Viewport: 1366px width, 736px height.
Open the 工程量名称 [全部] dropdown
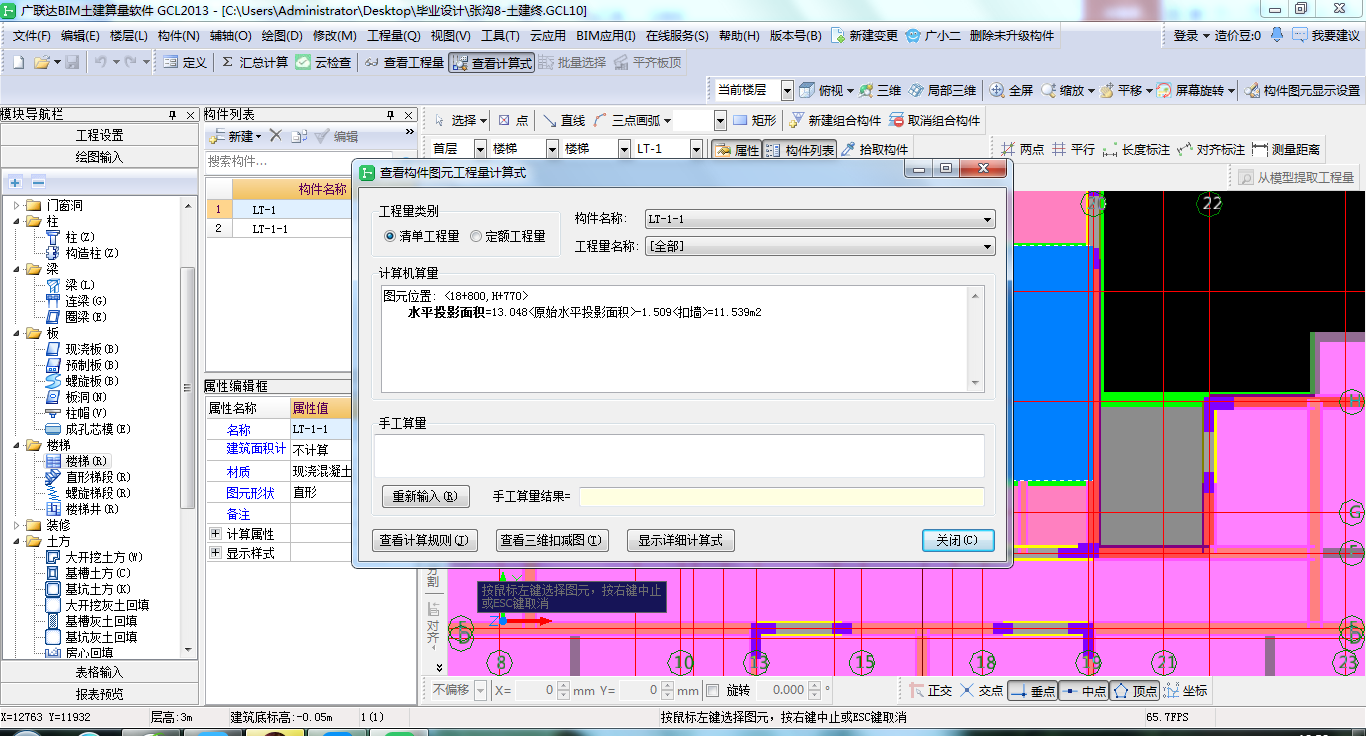click(x=819, y=246)
